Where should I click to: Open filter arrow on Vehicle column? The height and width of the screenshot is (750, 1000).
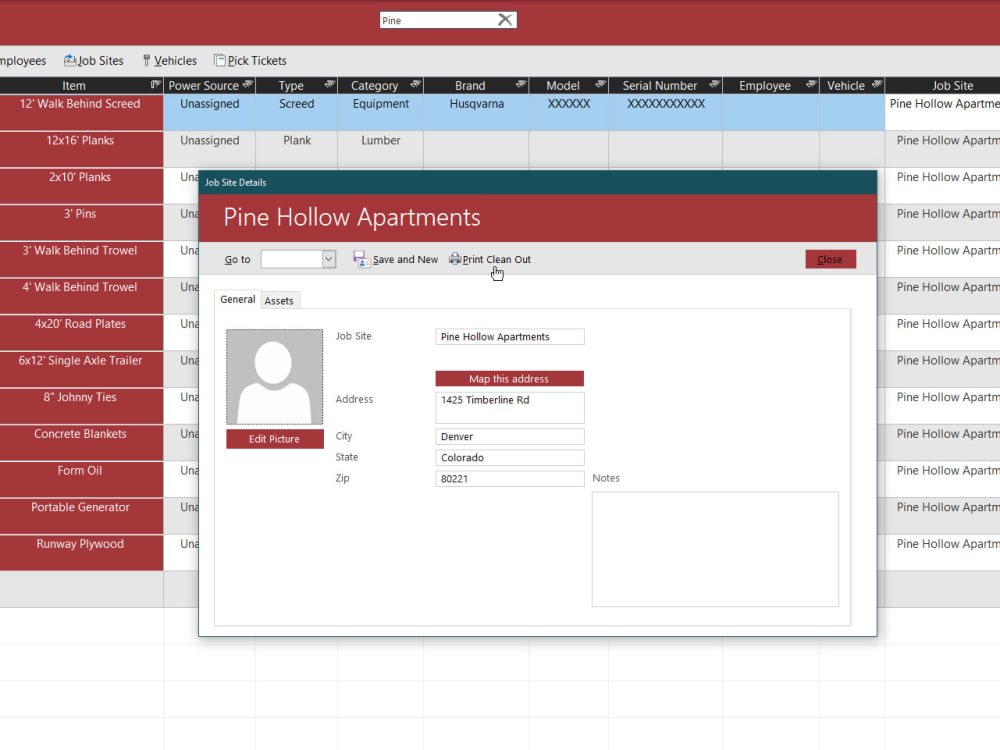(x=877, y=85)
